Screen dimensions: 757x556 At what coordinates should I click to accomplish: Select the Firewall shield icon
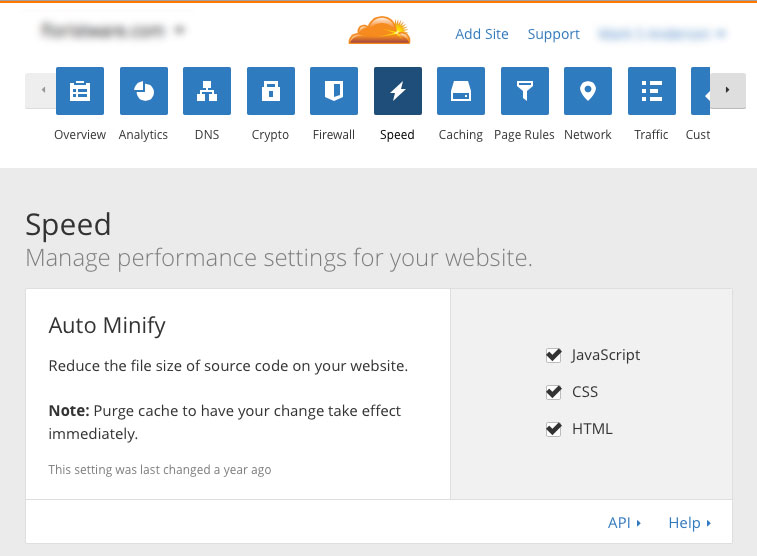click(334, 91)
